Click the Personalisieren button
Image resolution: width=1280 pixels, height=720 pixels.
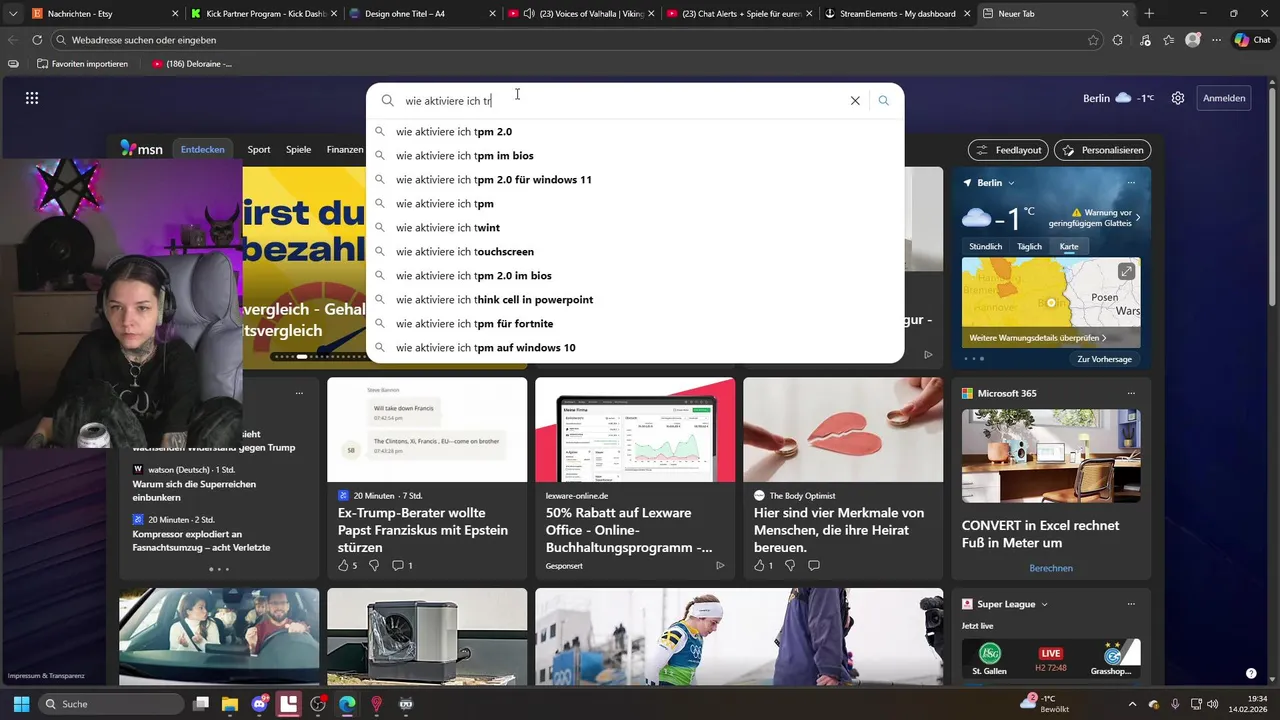[1102, 150]
